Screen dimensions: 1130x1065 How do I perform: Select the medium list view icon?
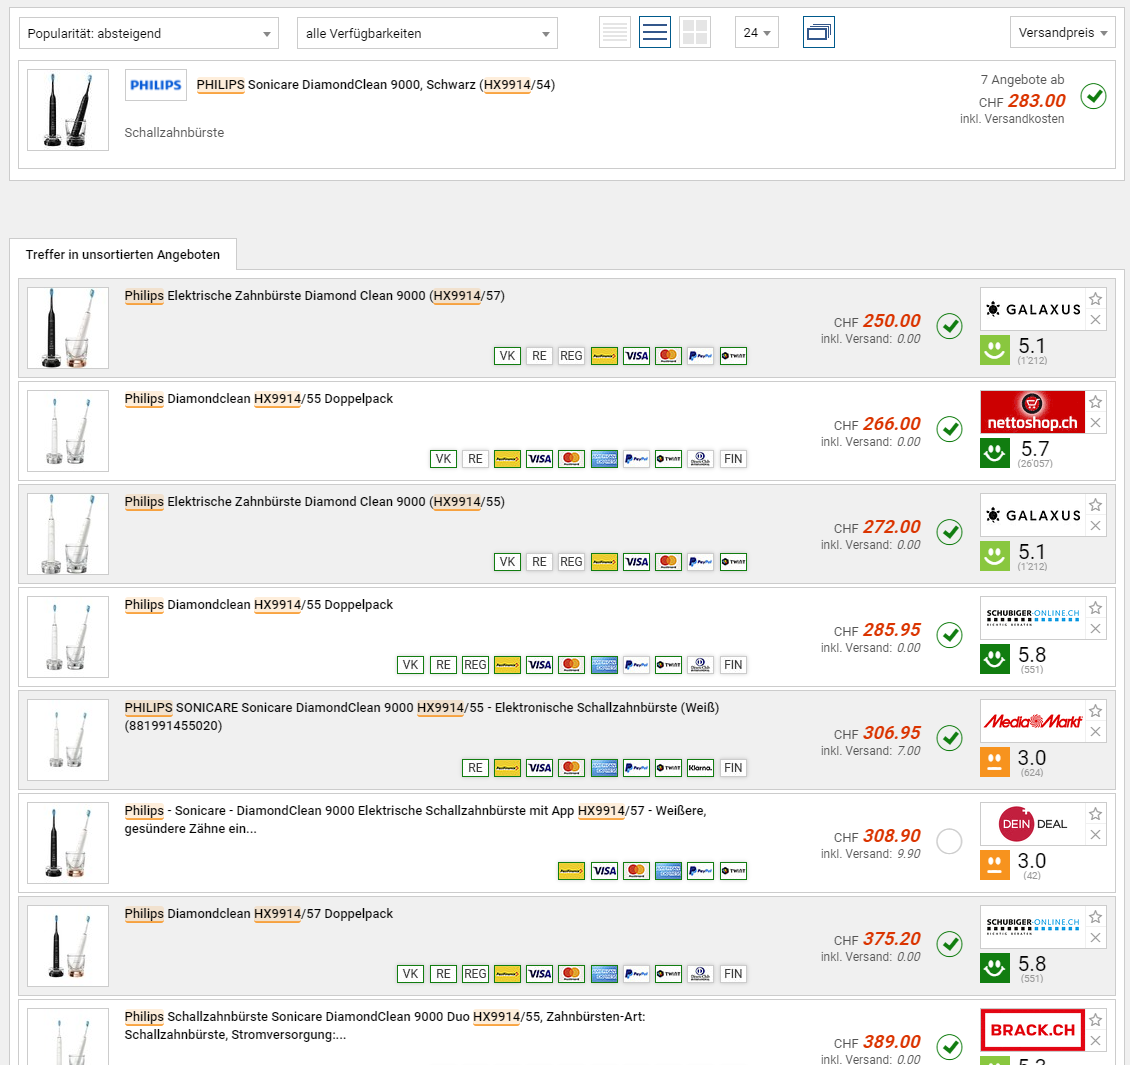pos(655,32)
